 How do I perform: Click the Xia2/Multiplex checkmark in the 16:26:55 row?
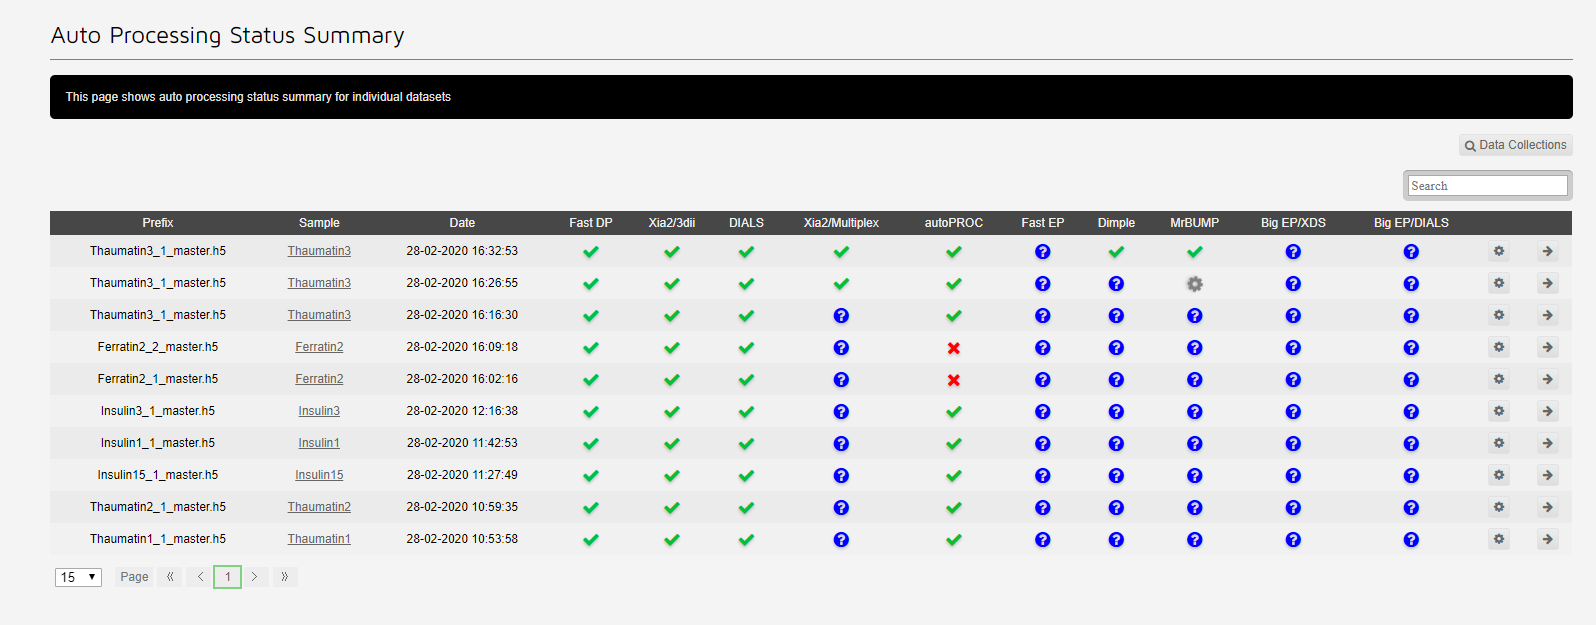pos(841,284)
